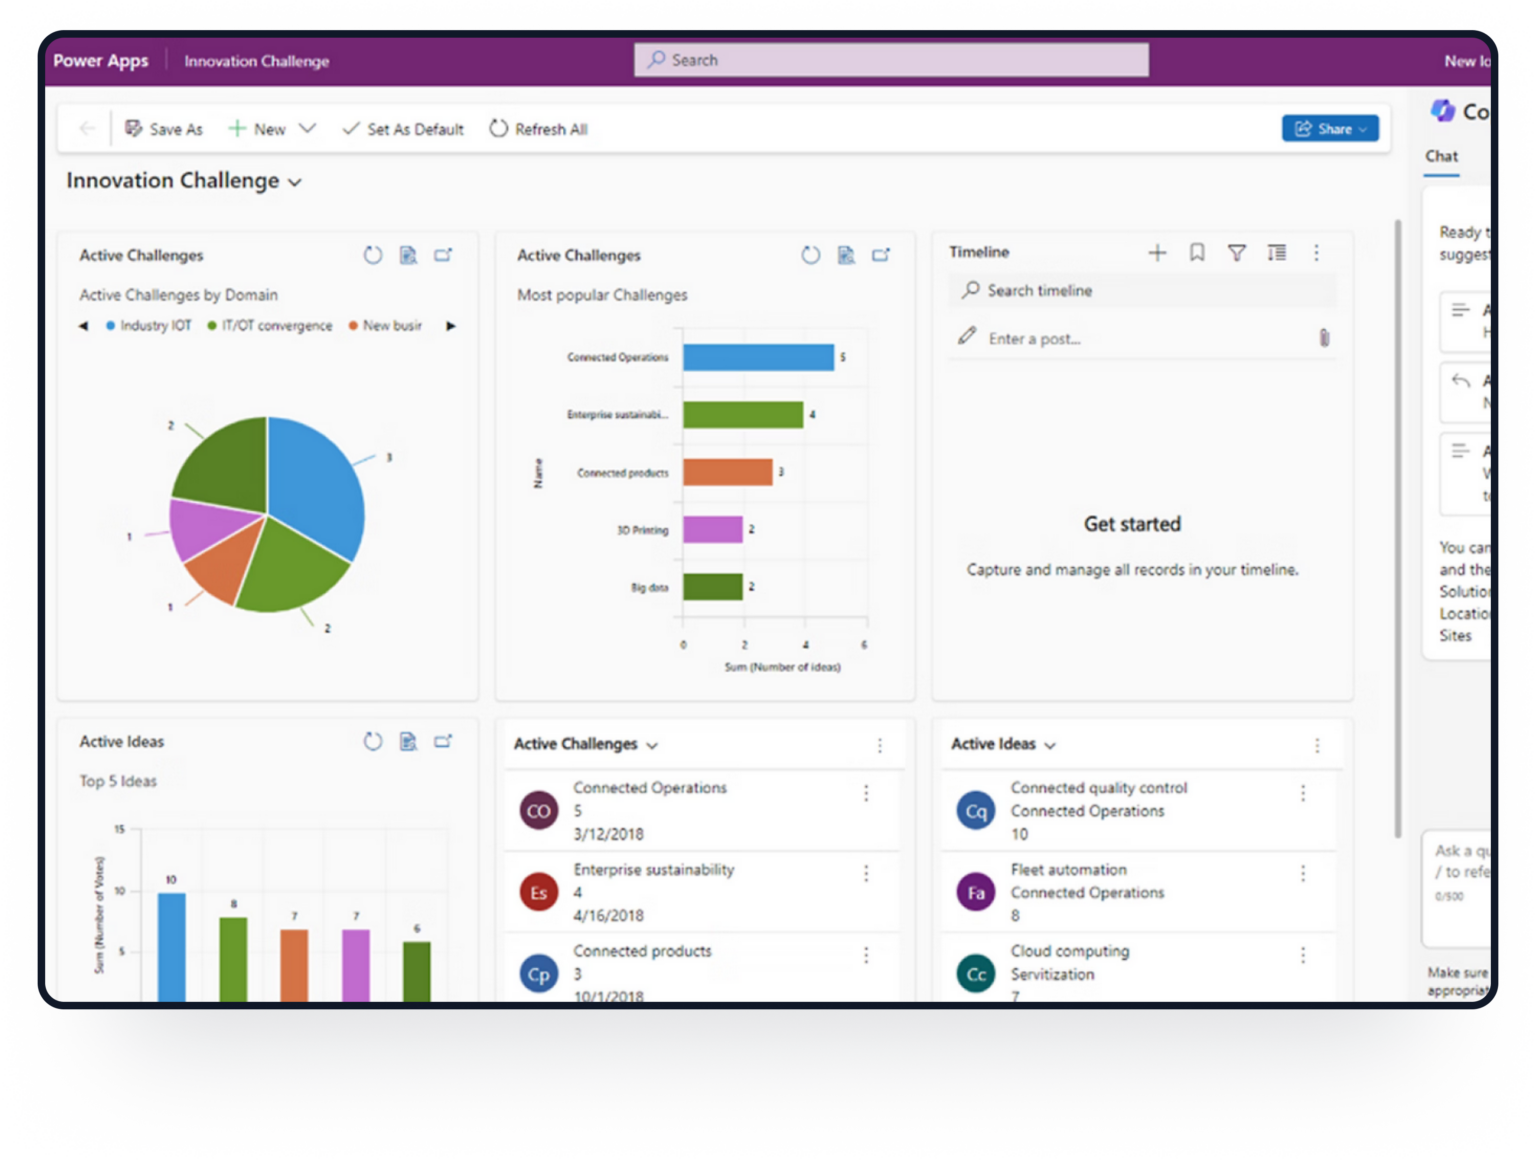
Task: Expand the Most popular Challenges chart to full view
Action: tap(881, 255)
